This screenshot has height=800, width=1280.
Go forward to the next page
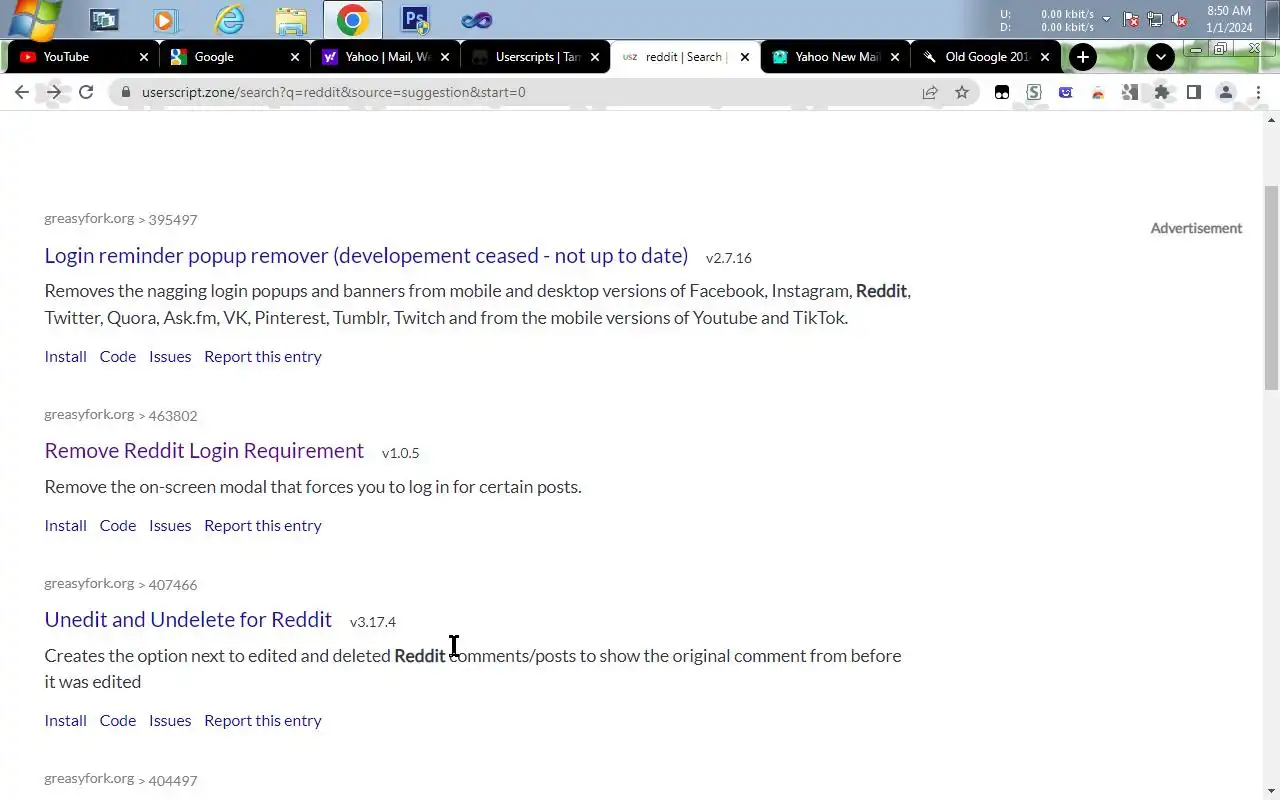(54, 92)
